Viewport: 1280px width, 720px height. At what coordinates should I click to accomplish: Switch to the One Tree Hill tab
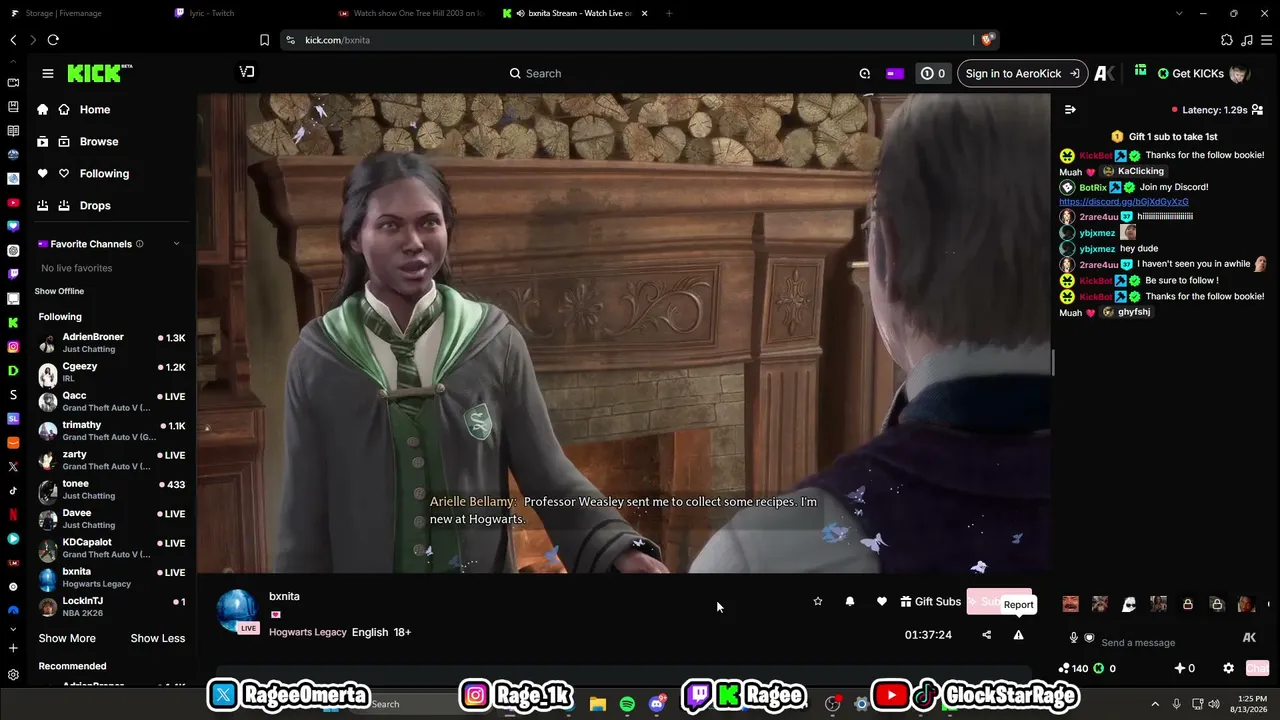[x=410, y=13]
